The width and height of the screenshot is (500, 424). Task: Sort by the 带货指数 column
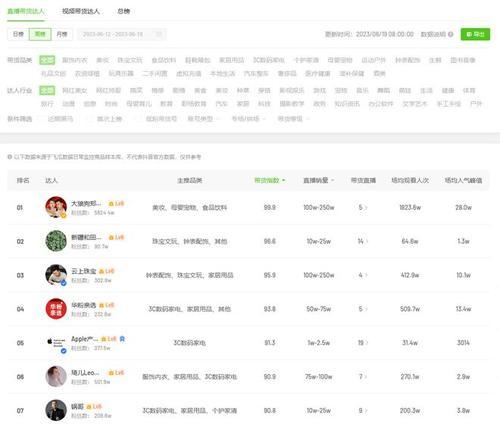point(270,180)
